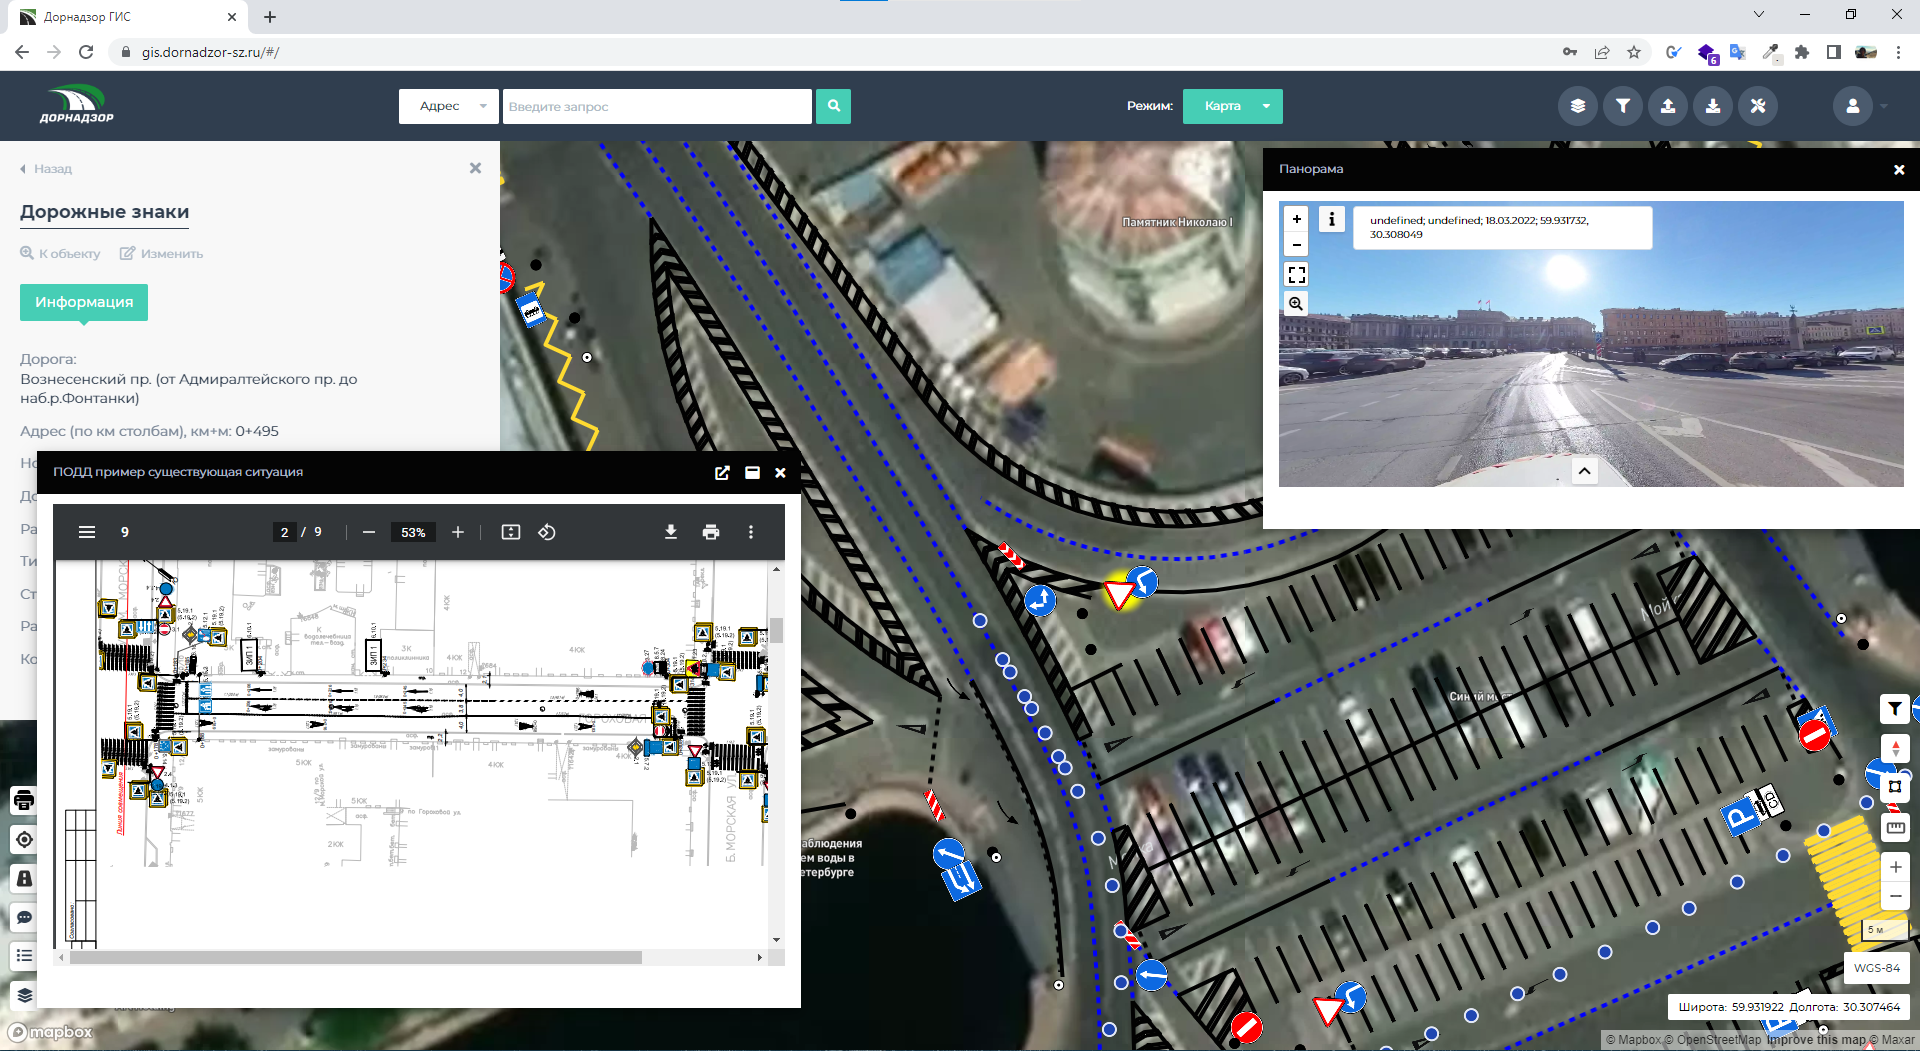Select the Информация tab
This screenshot has width=1920, height=1051.
click(84, 302)
